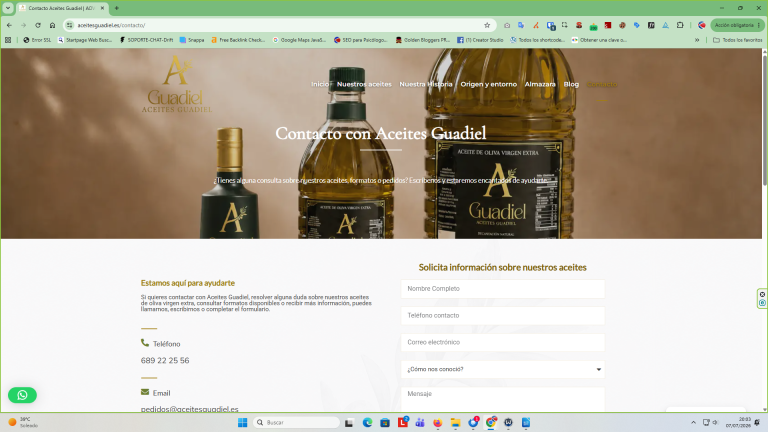
Task: Open Microsoft Store from taskbar
Action: pyautogui.click(x=385, y=422)
